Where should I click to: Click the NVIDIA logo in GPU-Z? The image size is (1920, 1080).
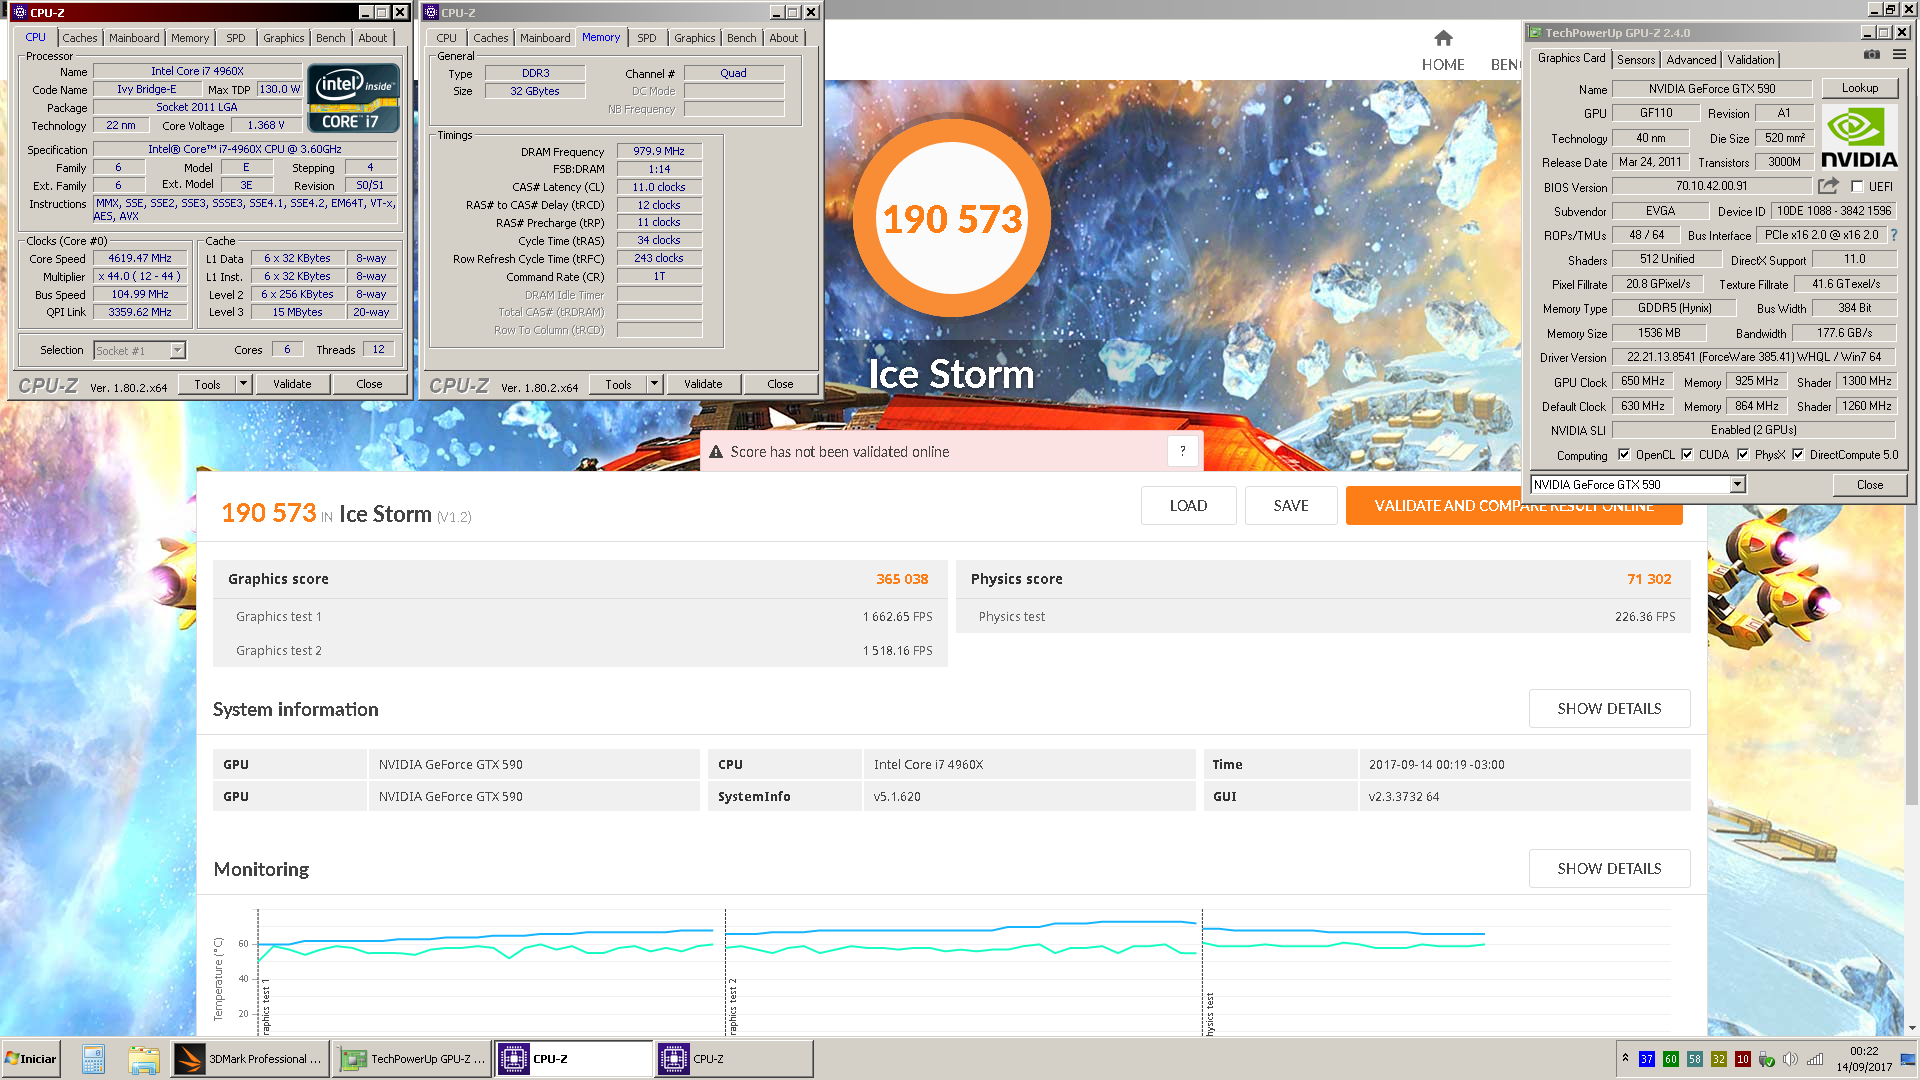click(1859, 138)
